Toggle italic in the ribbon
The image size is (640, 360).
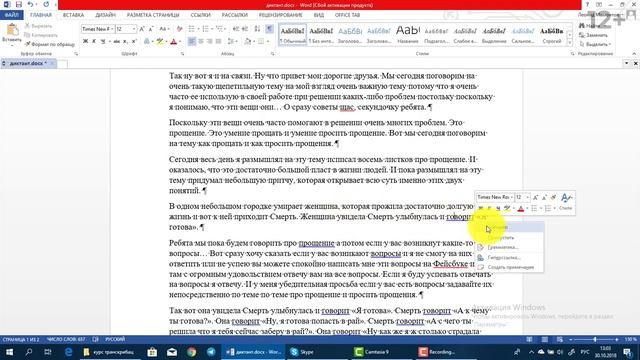click(x=94, y=41)
